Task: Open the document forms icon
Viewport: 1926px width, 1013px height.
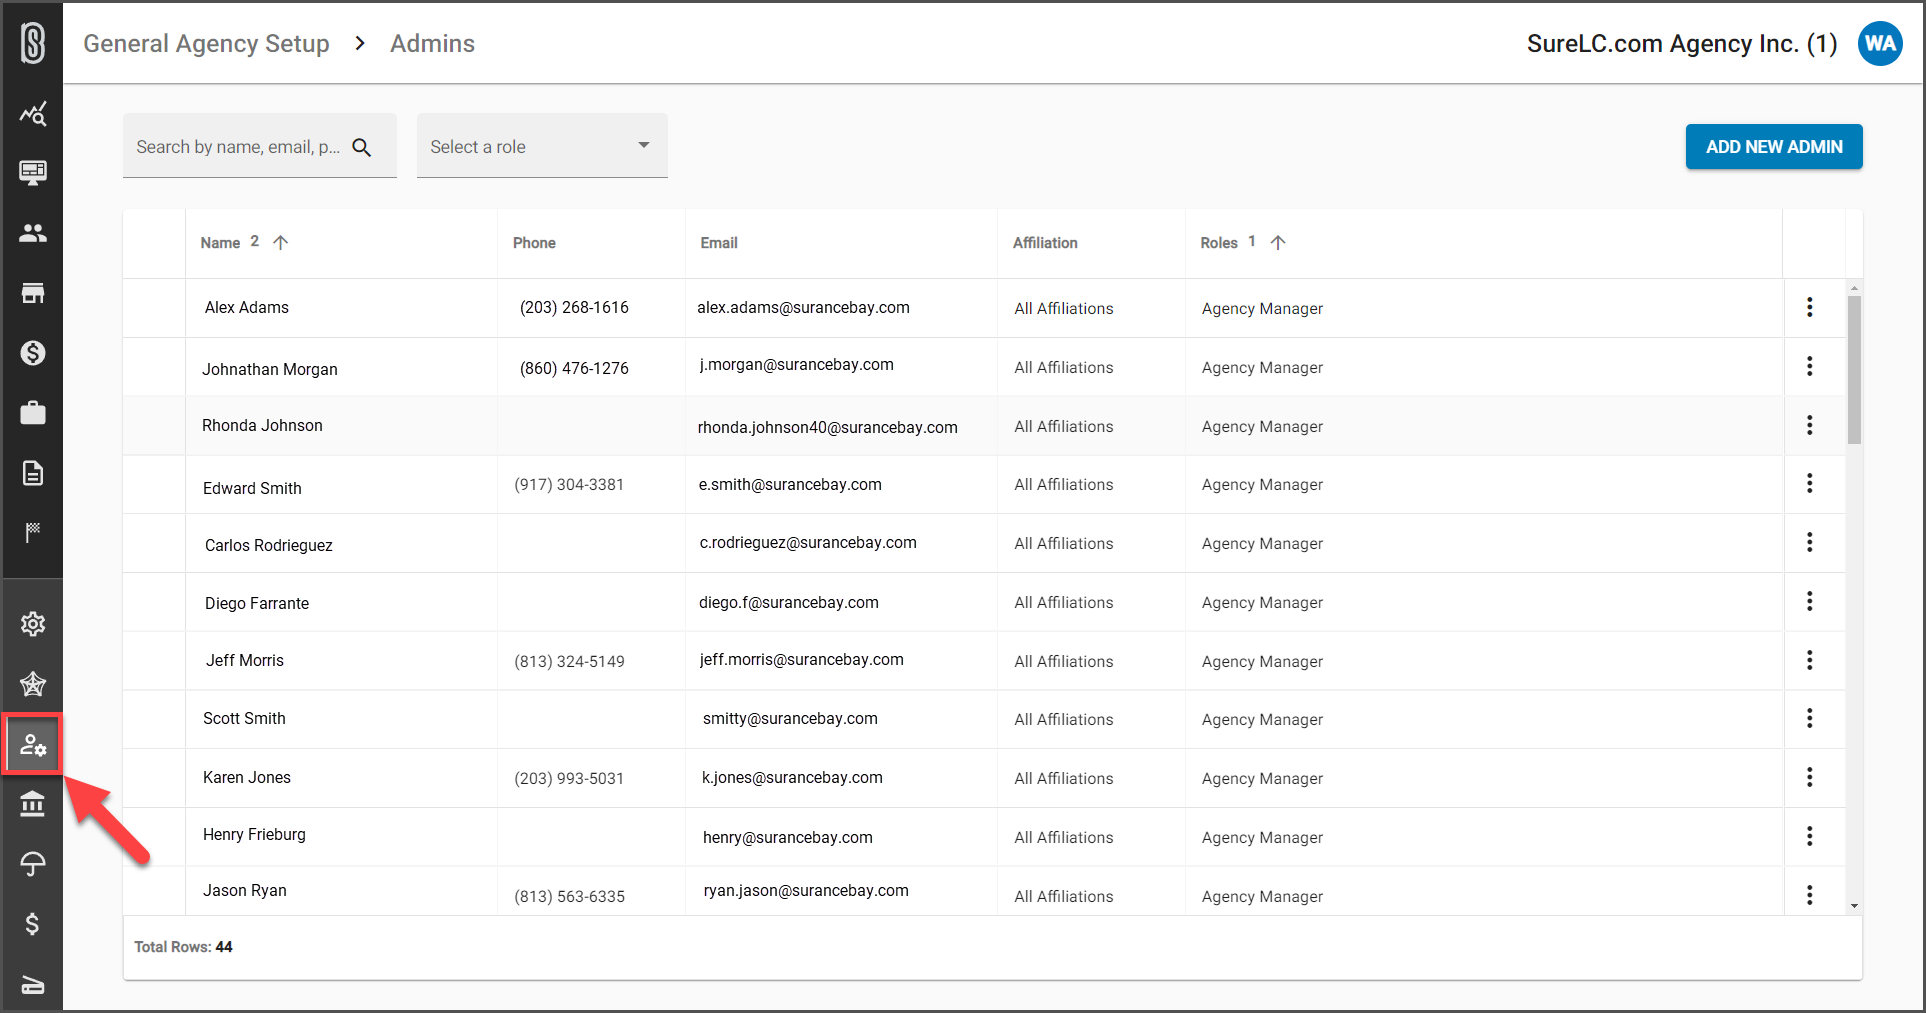Action: pyautogui.click(x=33, y=472)
